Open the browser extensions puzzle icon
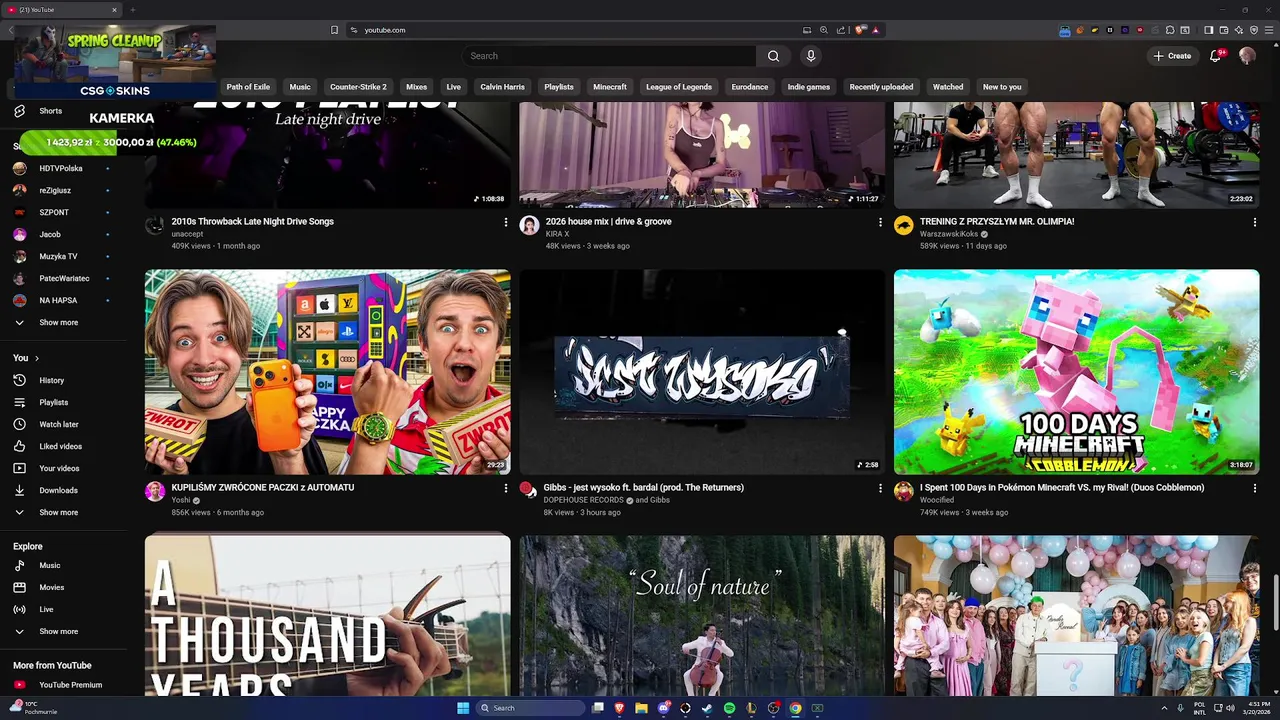 tap(1170, 30)
